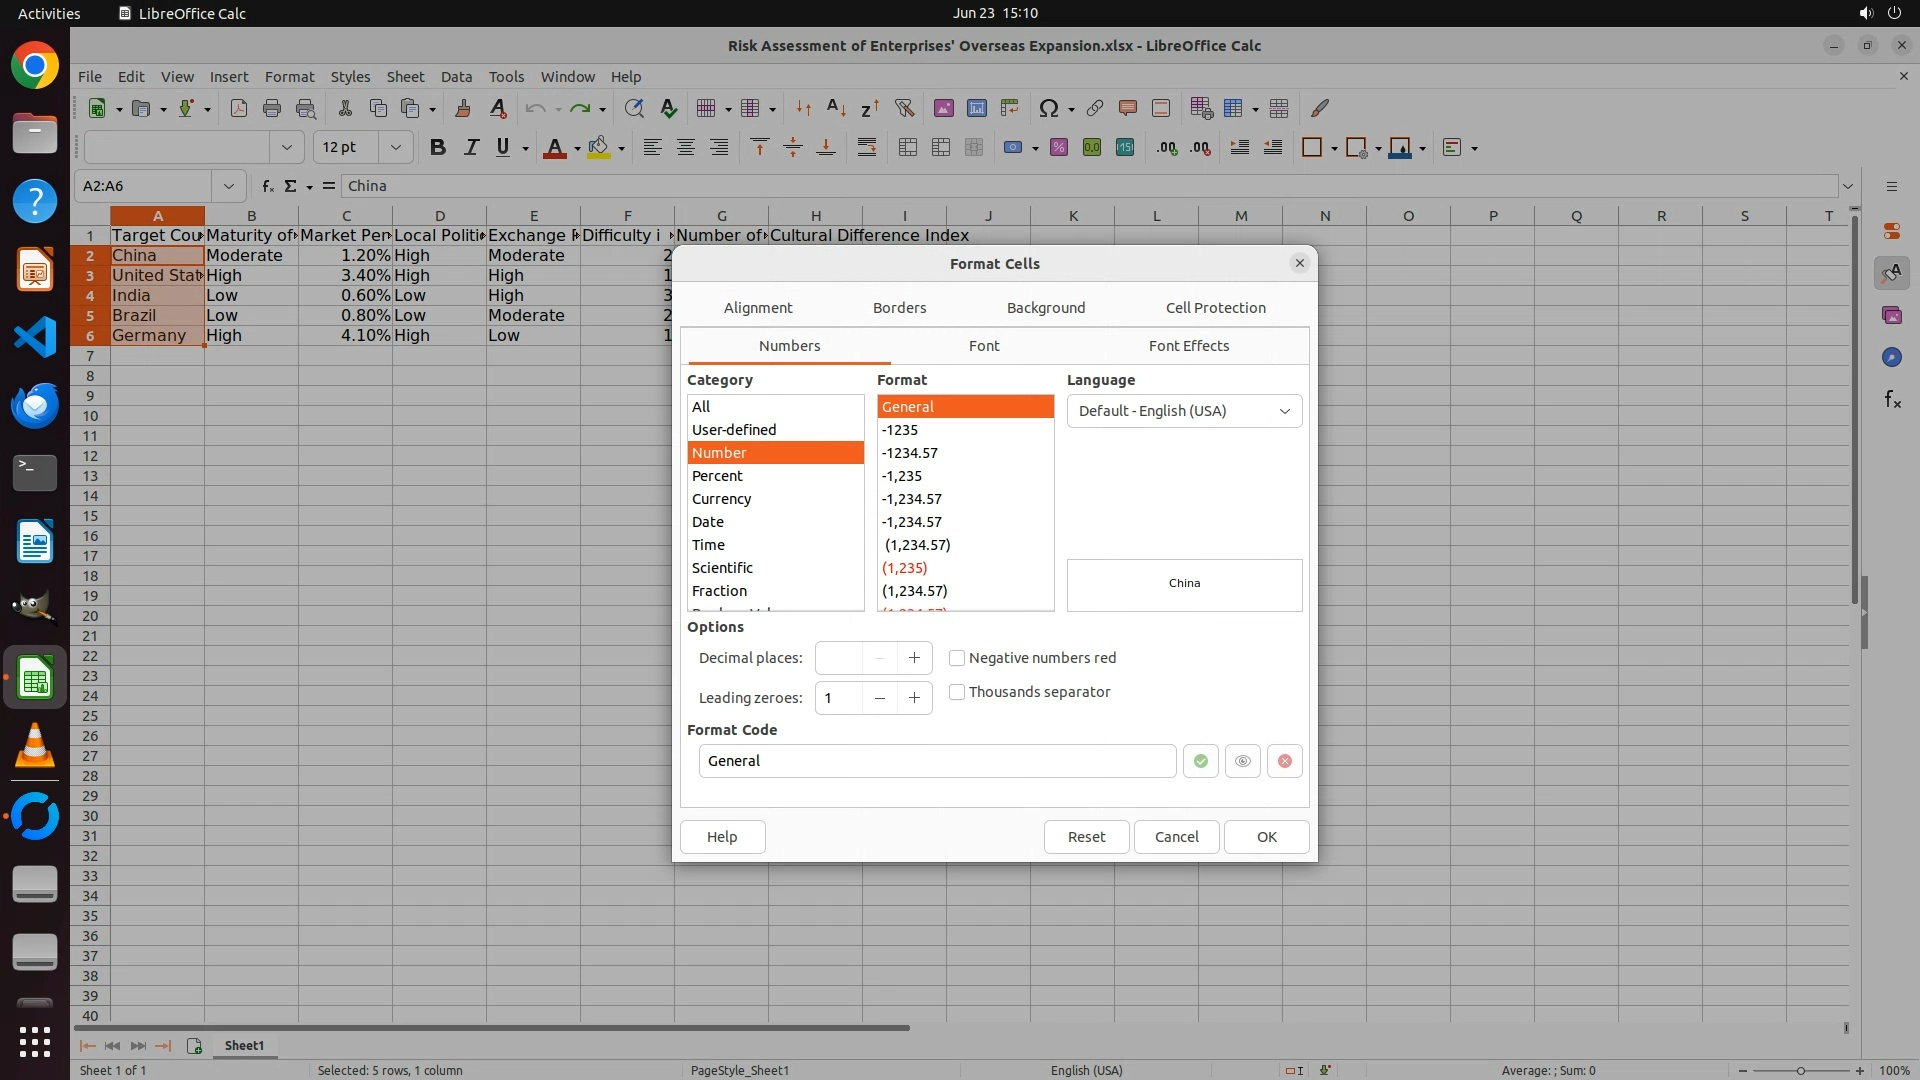Switch to the Font Effects tab
The height and width of the screenshot is (1080, 1920).
pos(1188,346)
